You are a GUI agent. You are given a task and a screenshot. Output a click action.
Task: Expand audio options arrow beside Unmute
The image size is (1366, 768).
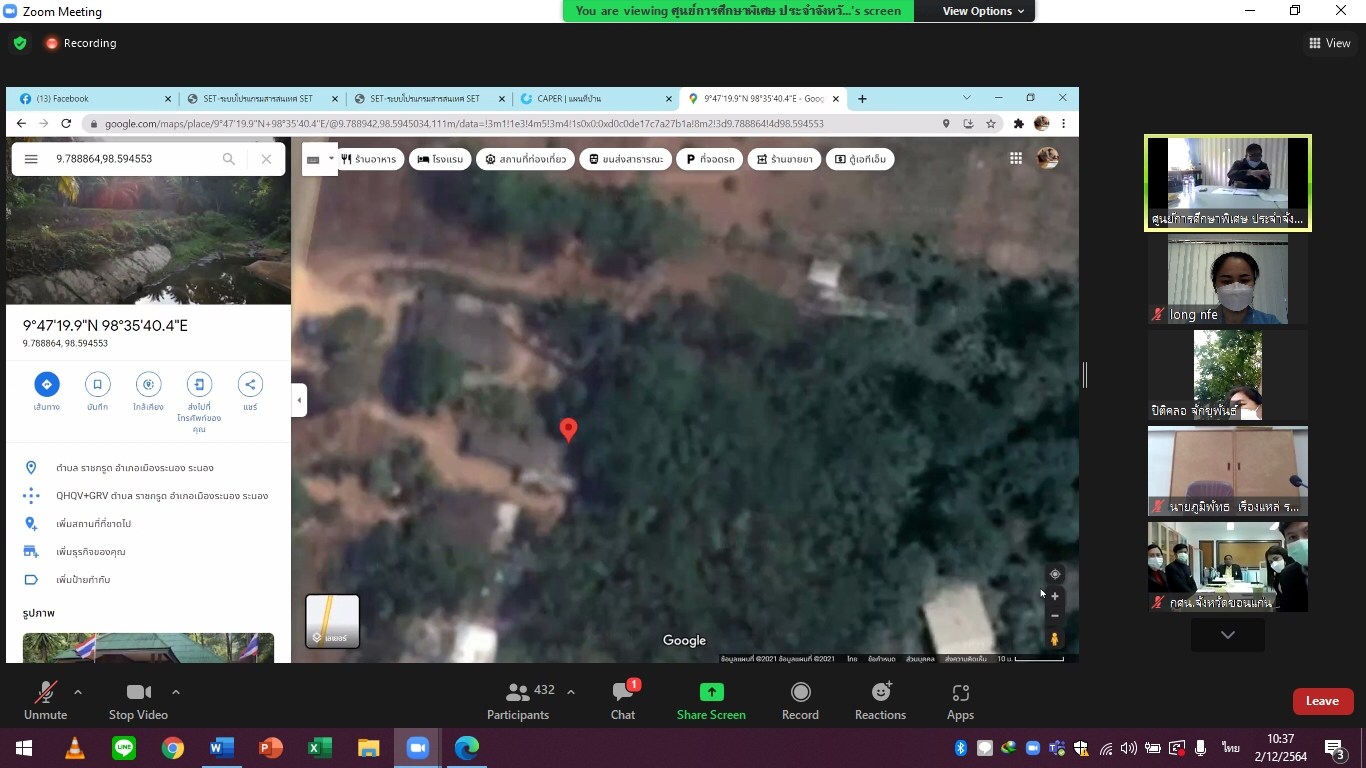[78, 692]
